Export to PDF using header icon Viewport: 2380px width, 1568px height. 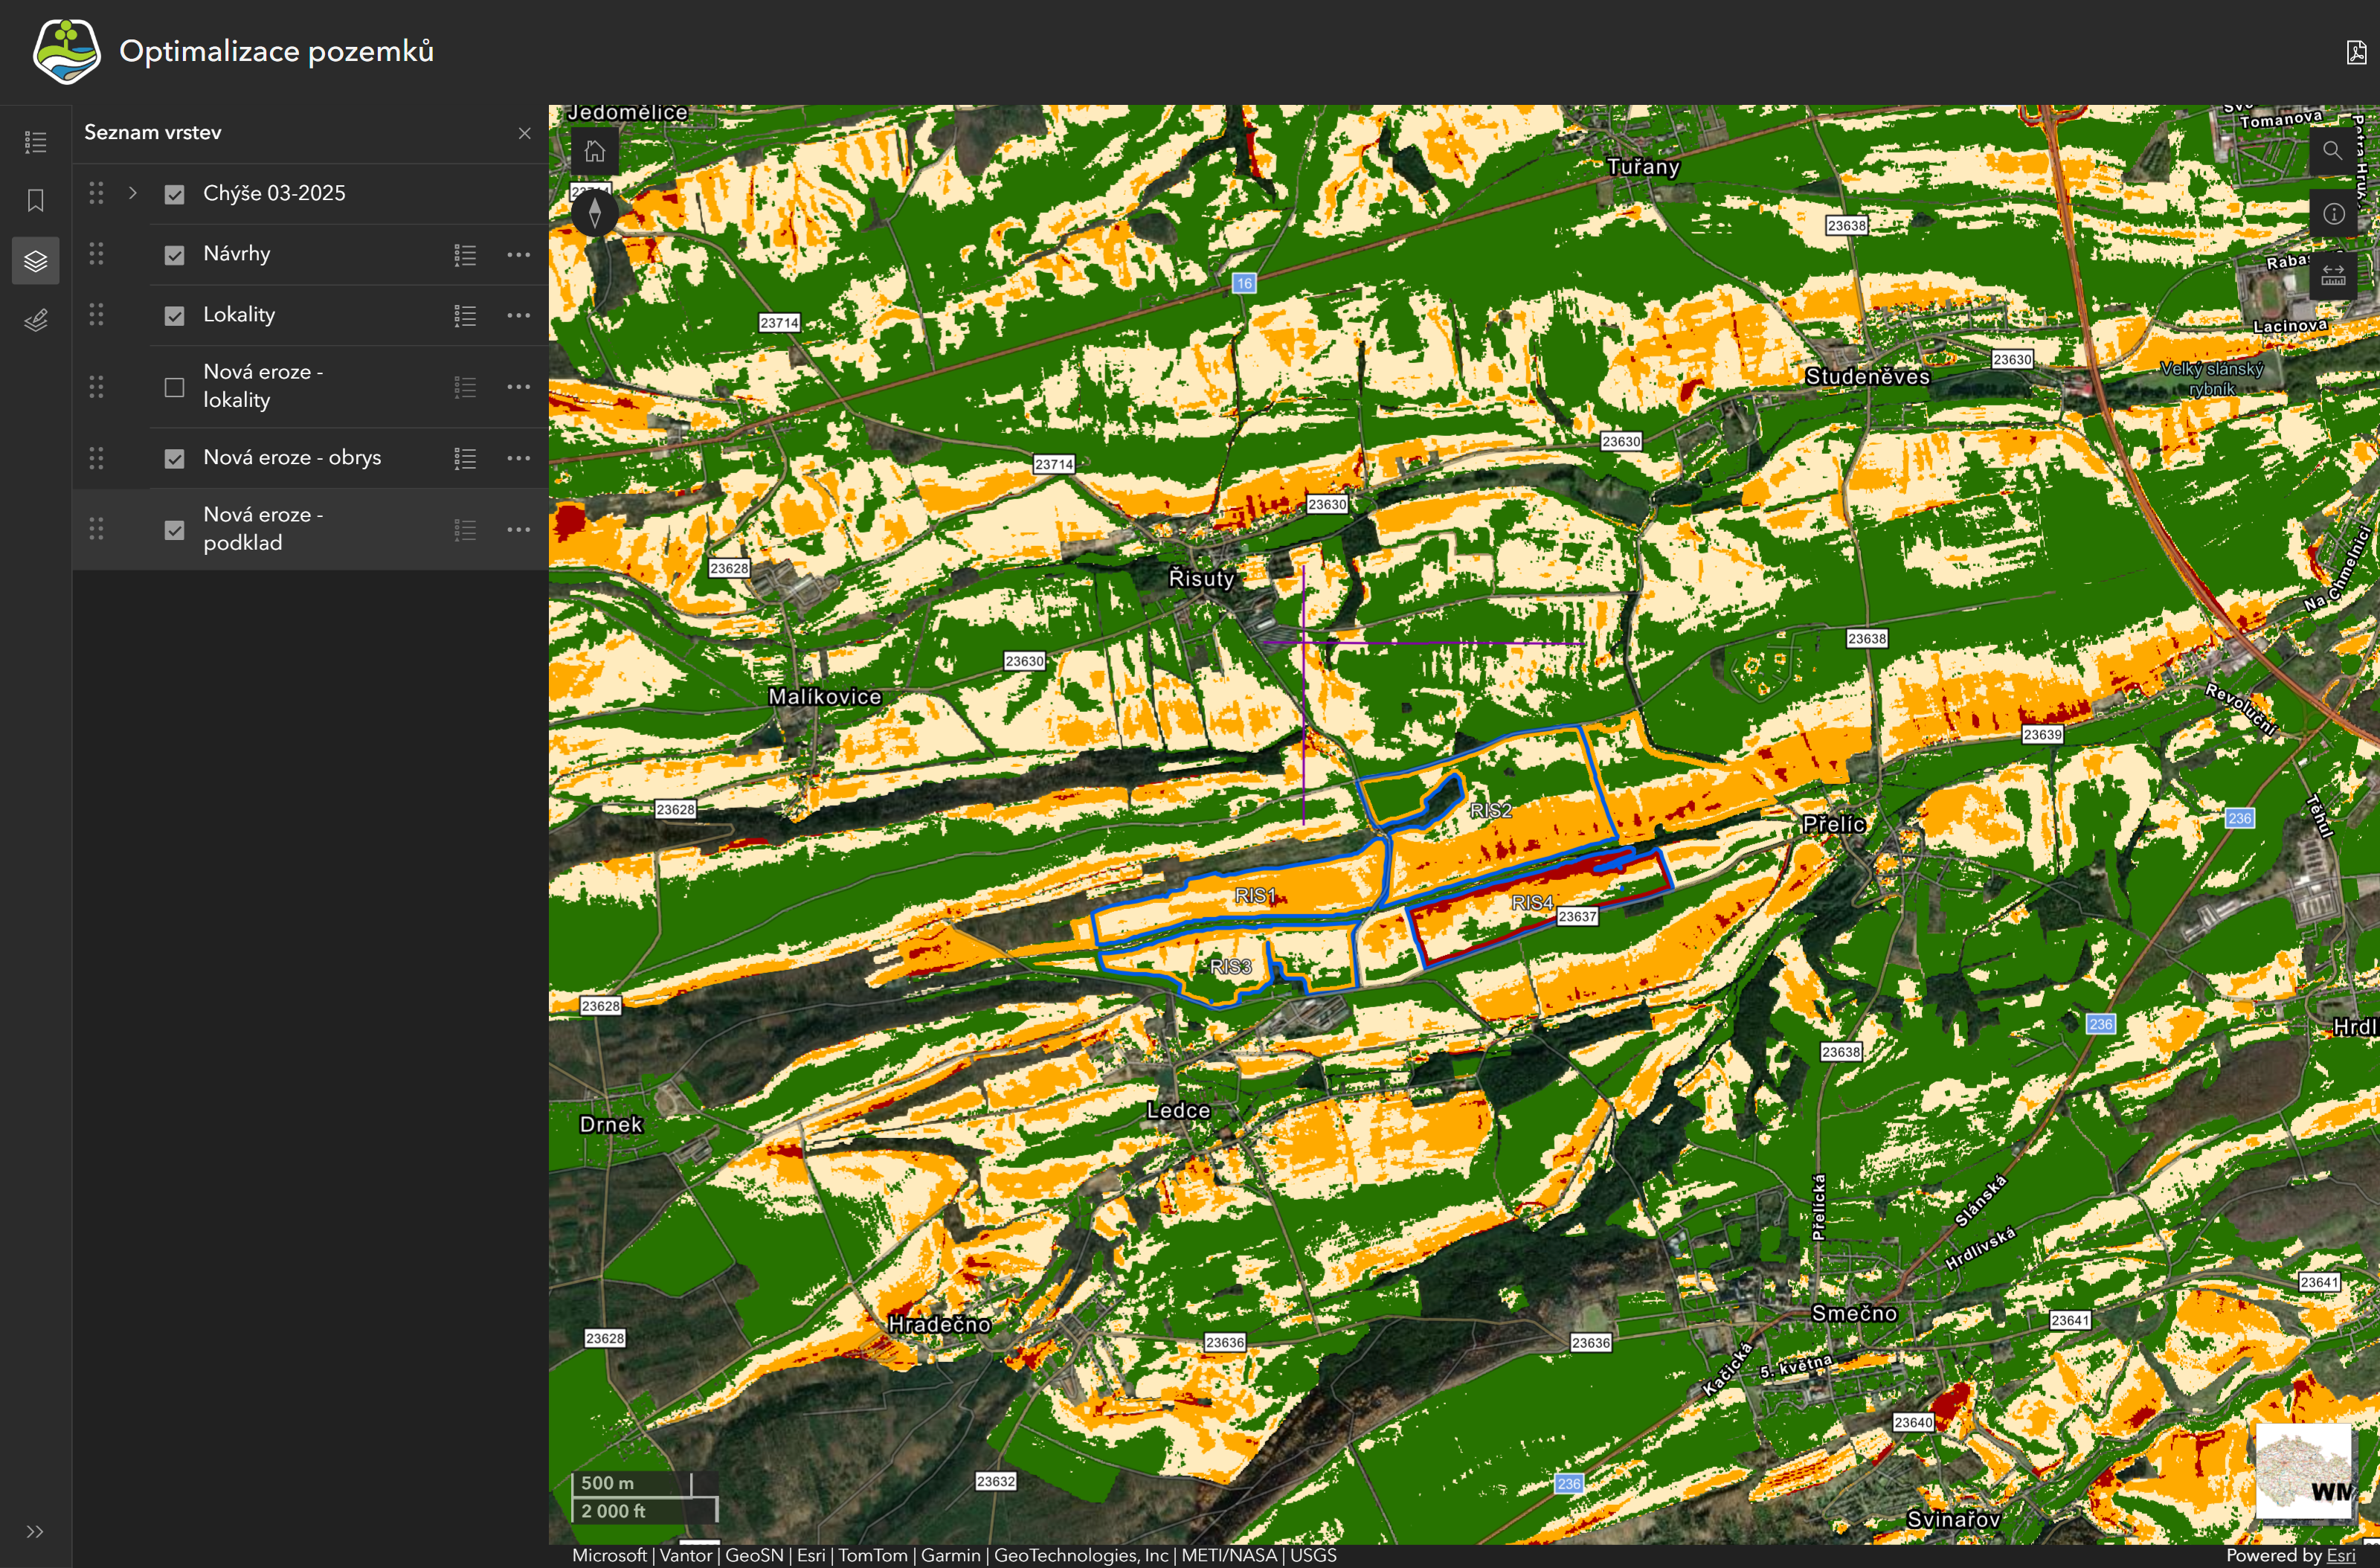[2356, 52]
